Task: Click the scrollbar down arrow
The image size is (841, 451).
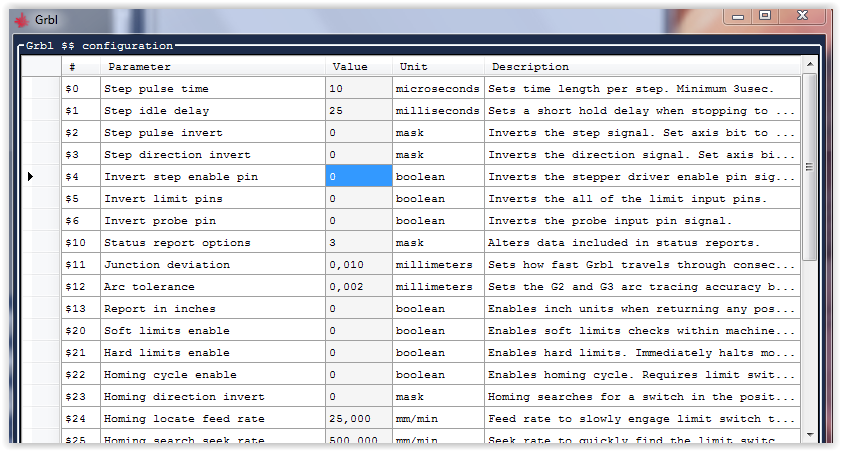Action: (x=810, y=435)
